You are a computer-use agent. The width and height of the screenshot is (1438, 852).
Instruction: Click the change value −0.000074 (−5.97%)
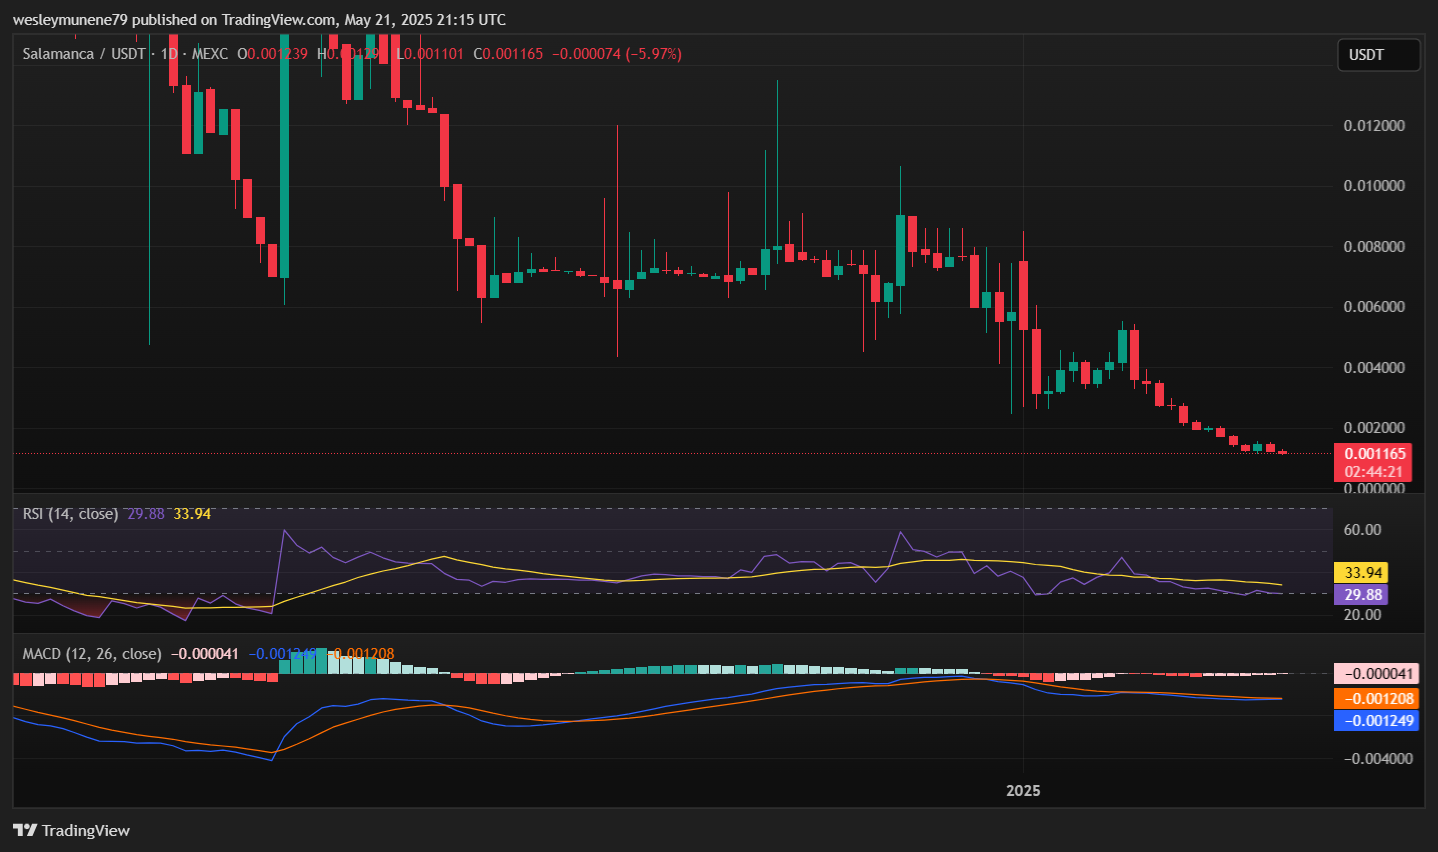pos(617,54)
